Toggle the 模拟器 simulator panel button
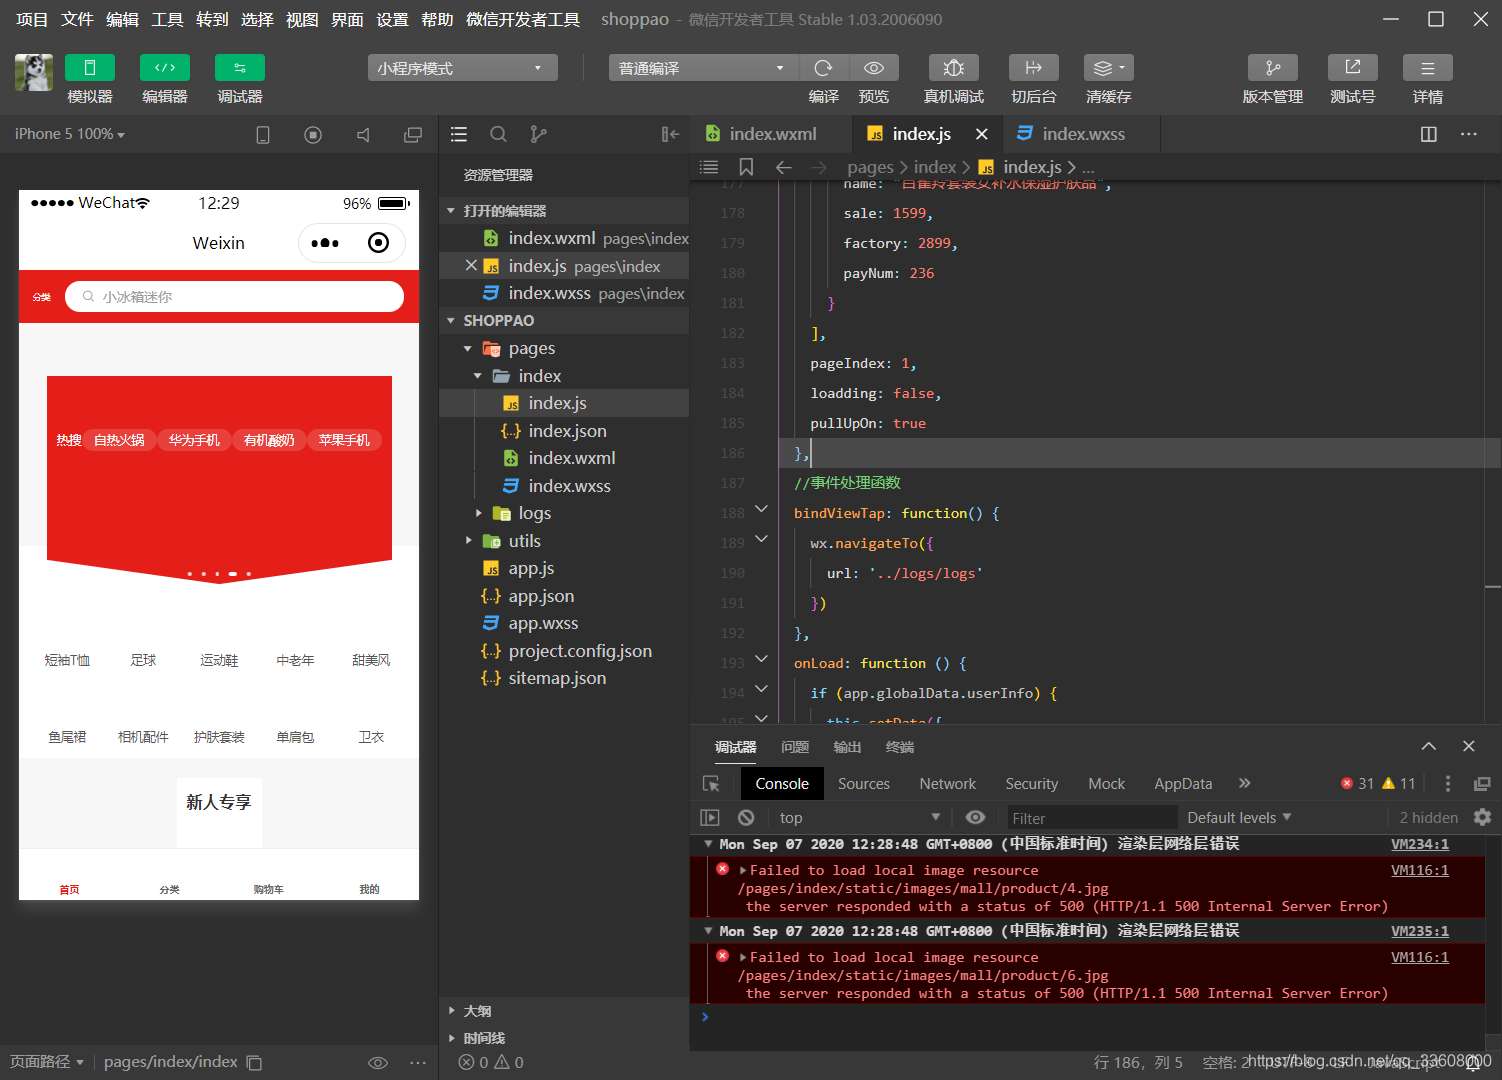This screenshot has width=1502, height=1080. click(89, 68)
